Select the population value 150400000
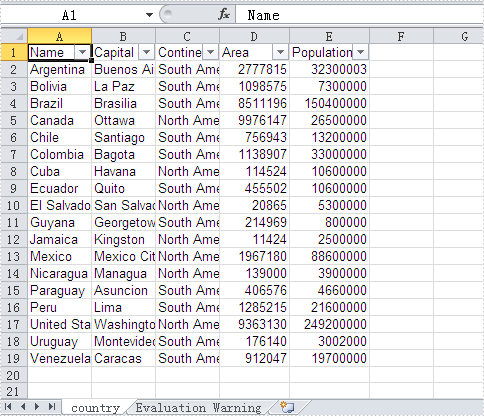This screenshot has height=416, width=484. (329, 103)
